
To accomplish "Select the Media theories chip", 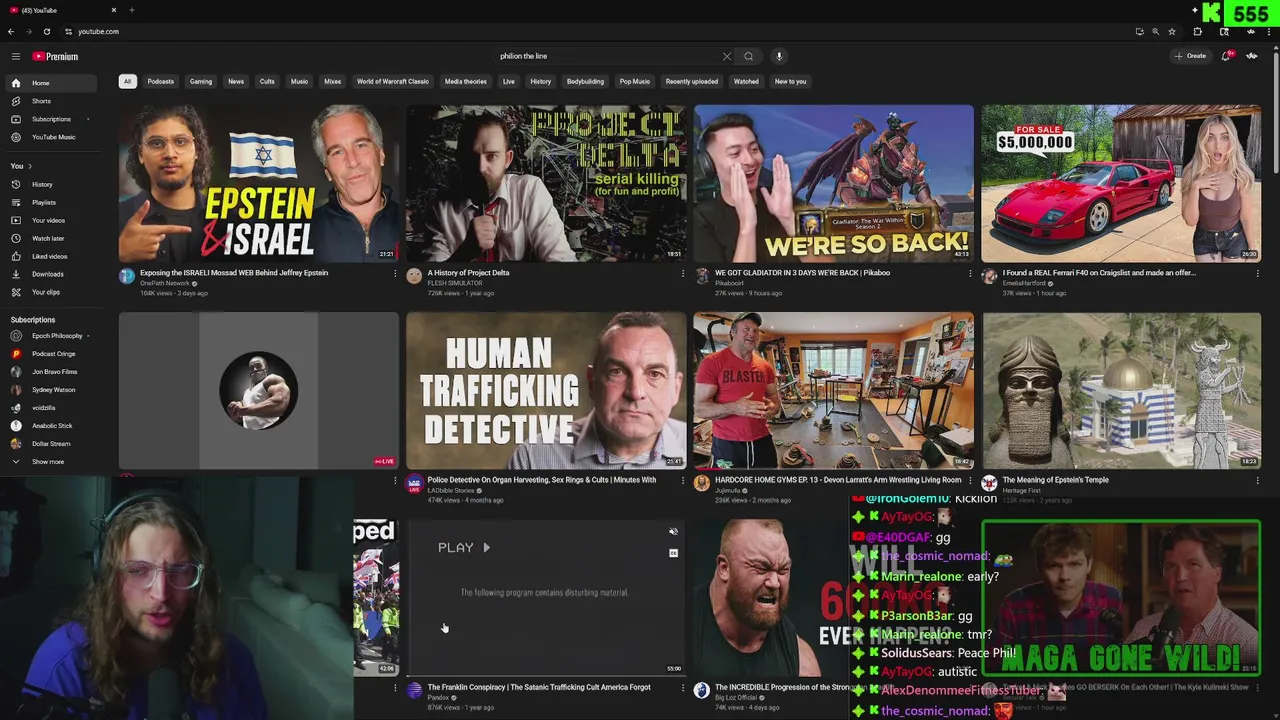I will click(x=466, y=81).
